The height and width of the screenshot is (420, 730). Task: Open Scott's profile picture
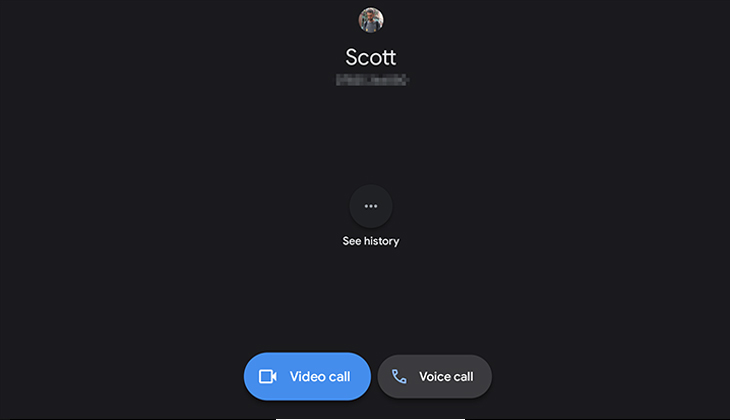(x=371, y=20)
